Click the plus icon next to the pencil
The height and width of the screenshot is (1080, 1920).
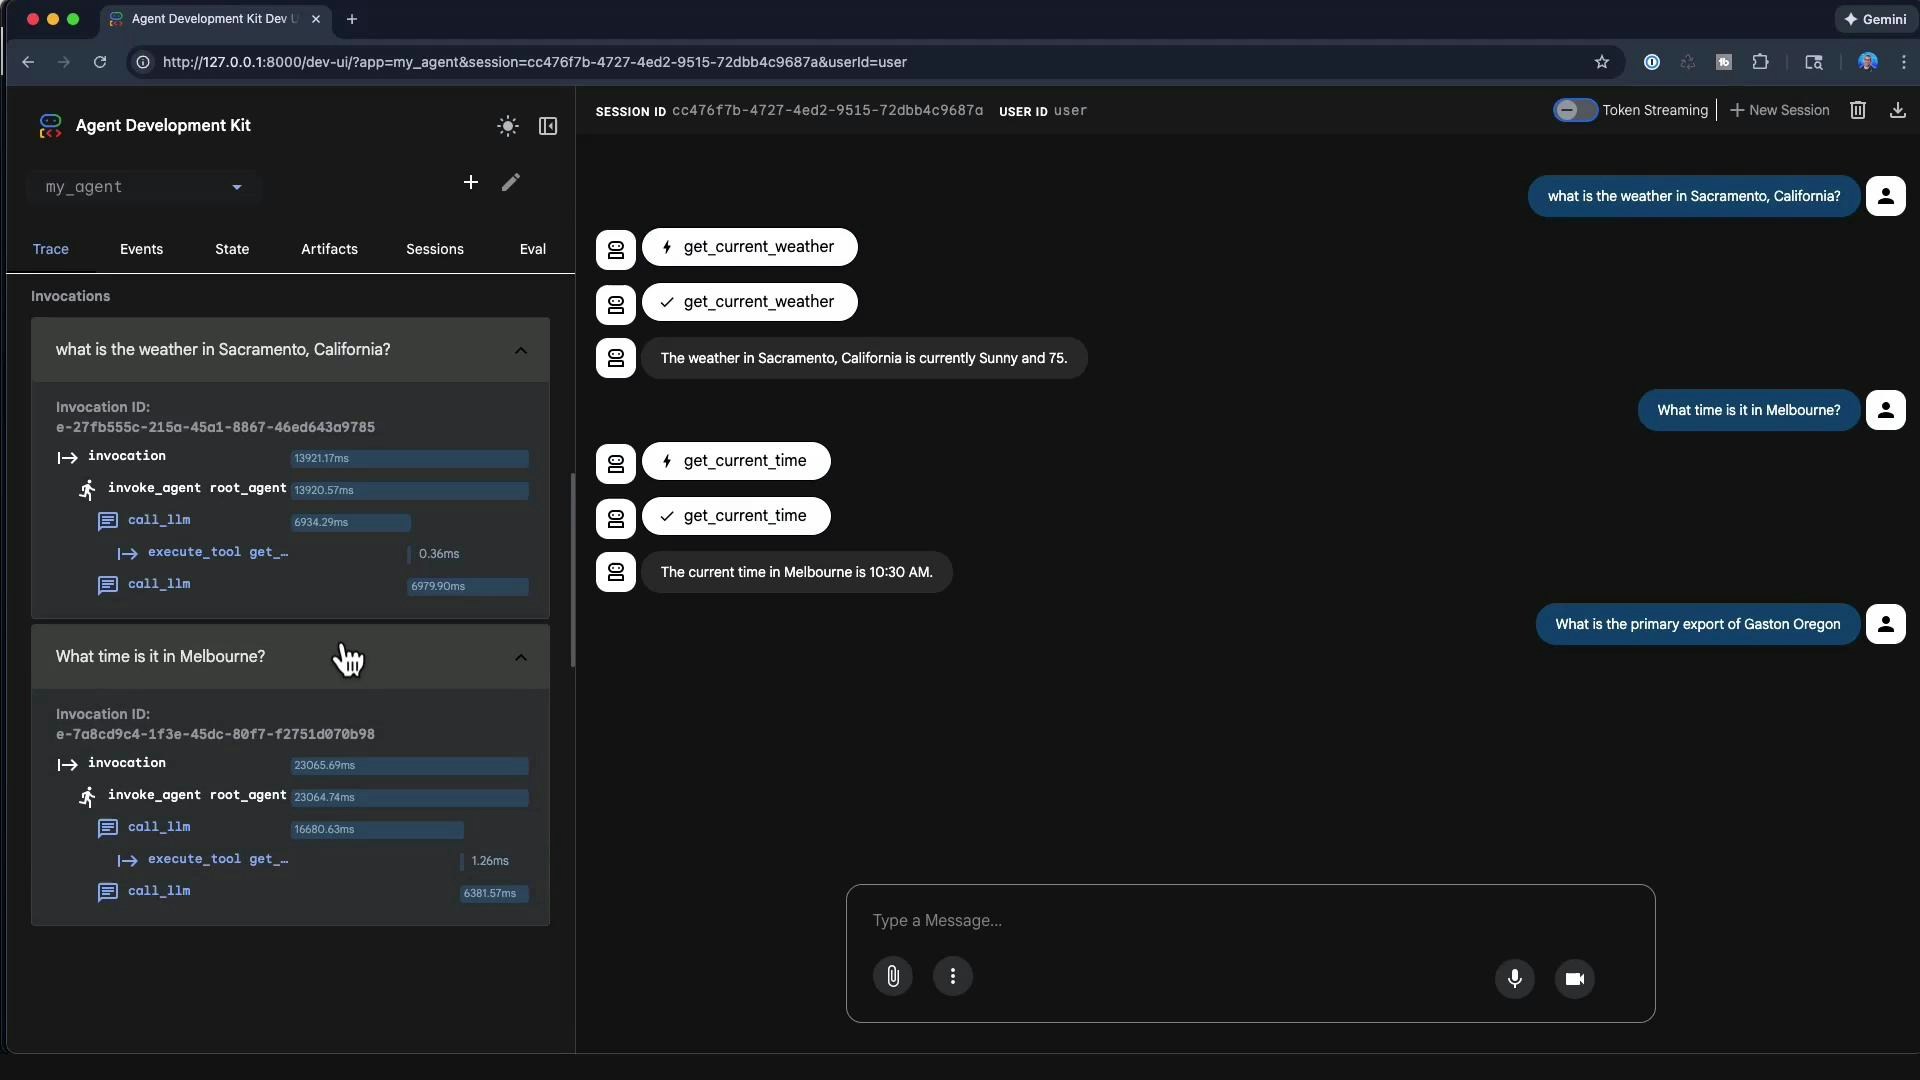click(470, 183)
